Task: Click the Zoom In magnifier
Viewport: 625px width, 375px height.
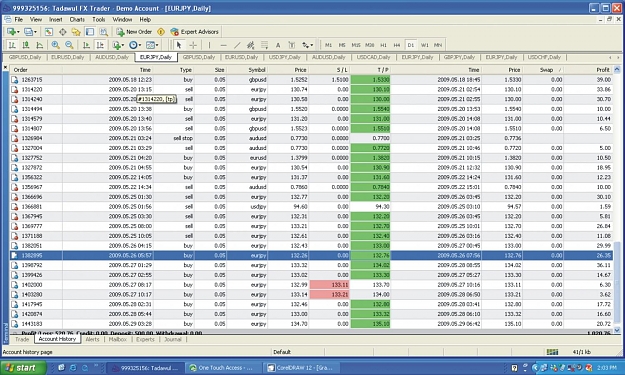Action: [55, 45]
